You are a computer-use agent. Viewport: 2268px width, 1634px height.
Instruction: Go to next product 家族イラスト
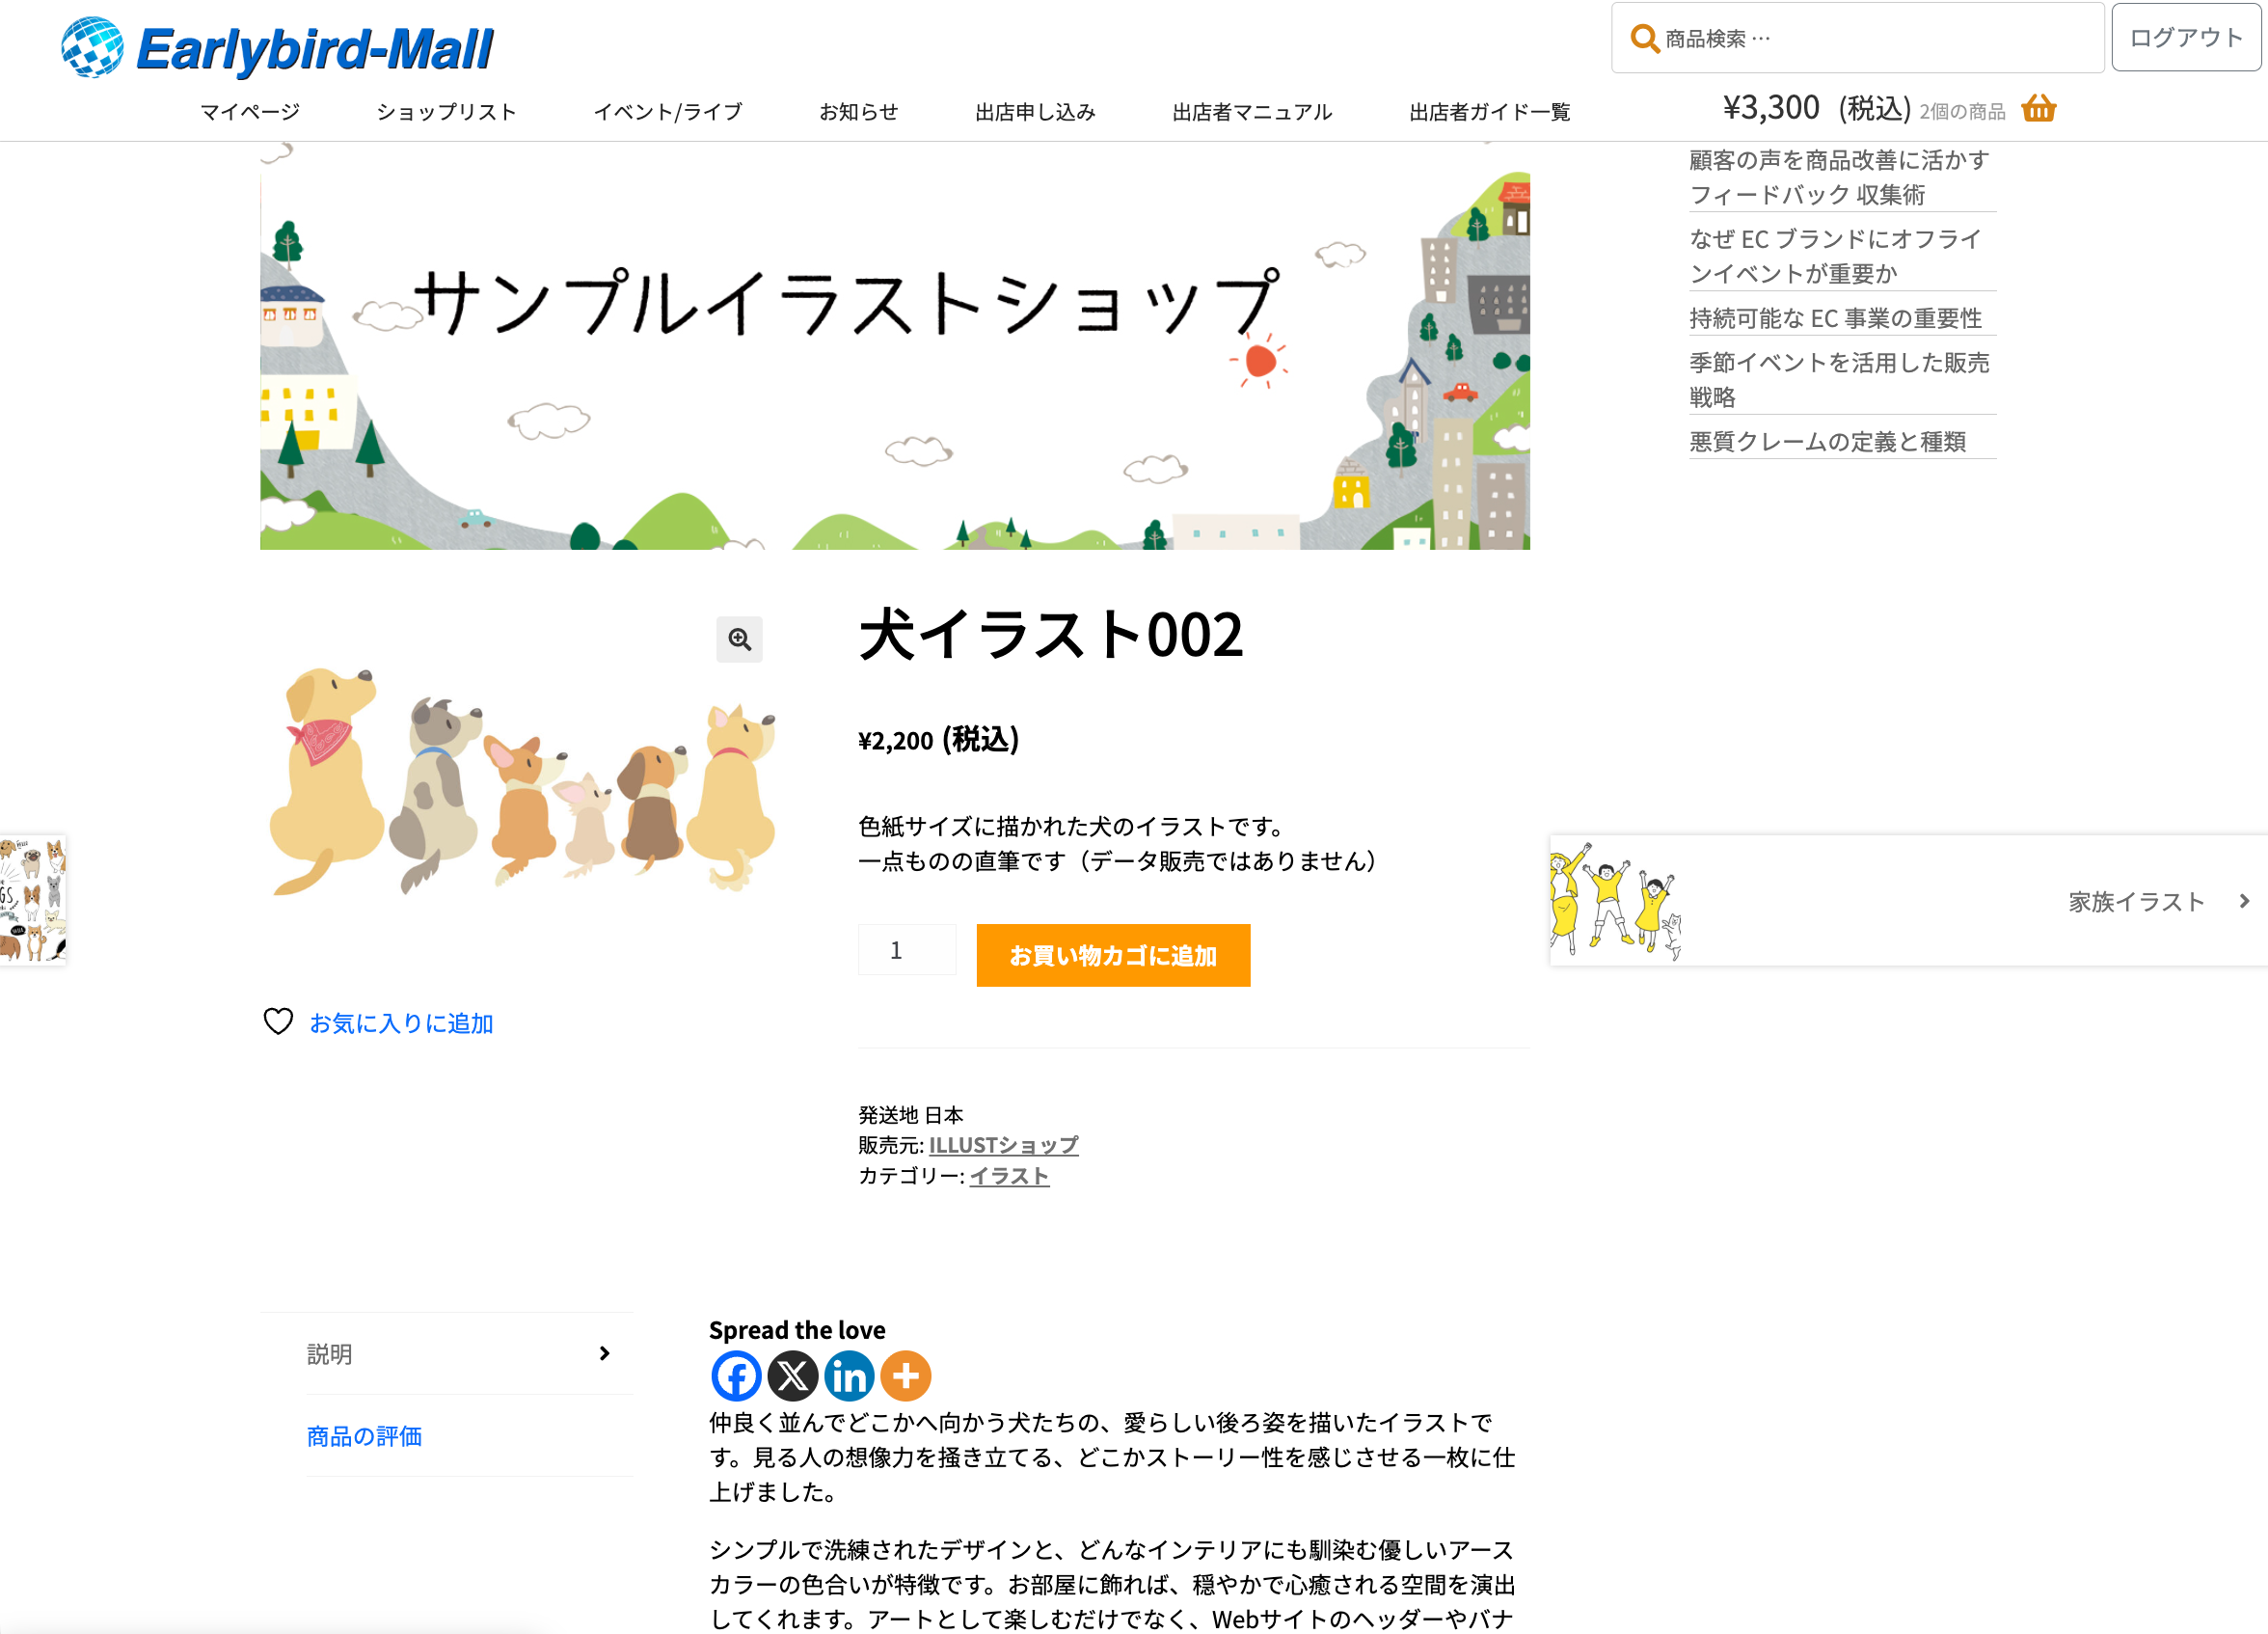[2136, 901]
